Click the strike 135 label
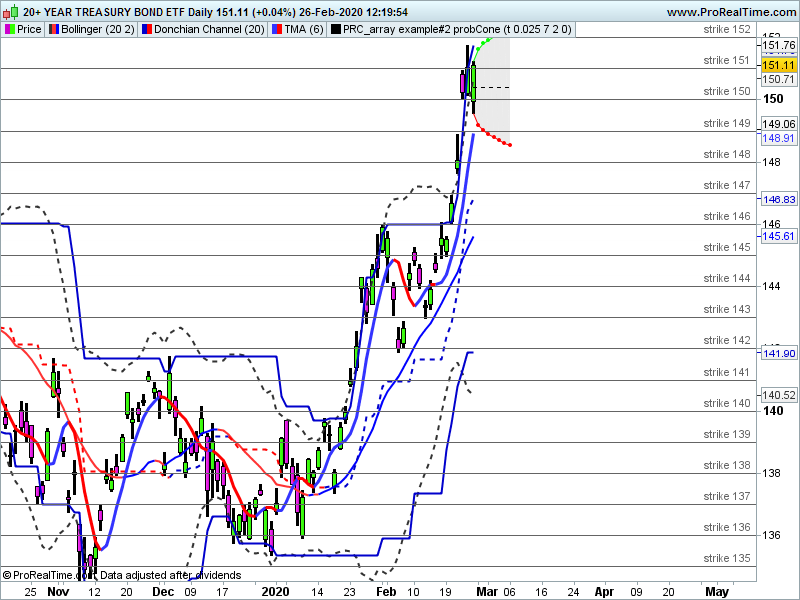800x600 pixels. [727, 558]
